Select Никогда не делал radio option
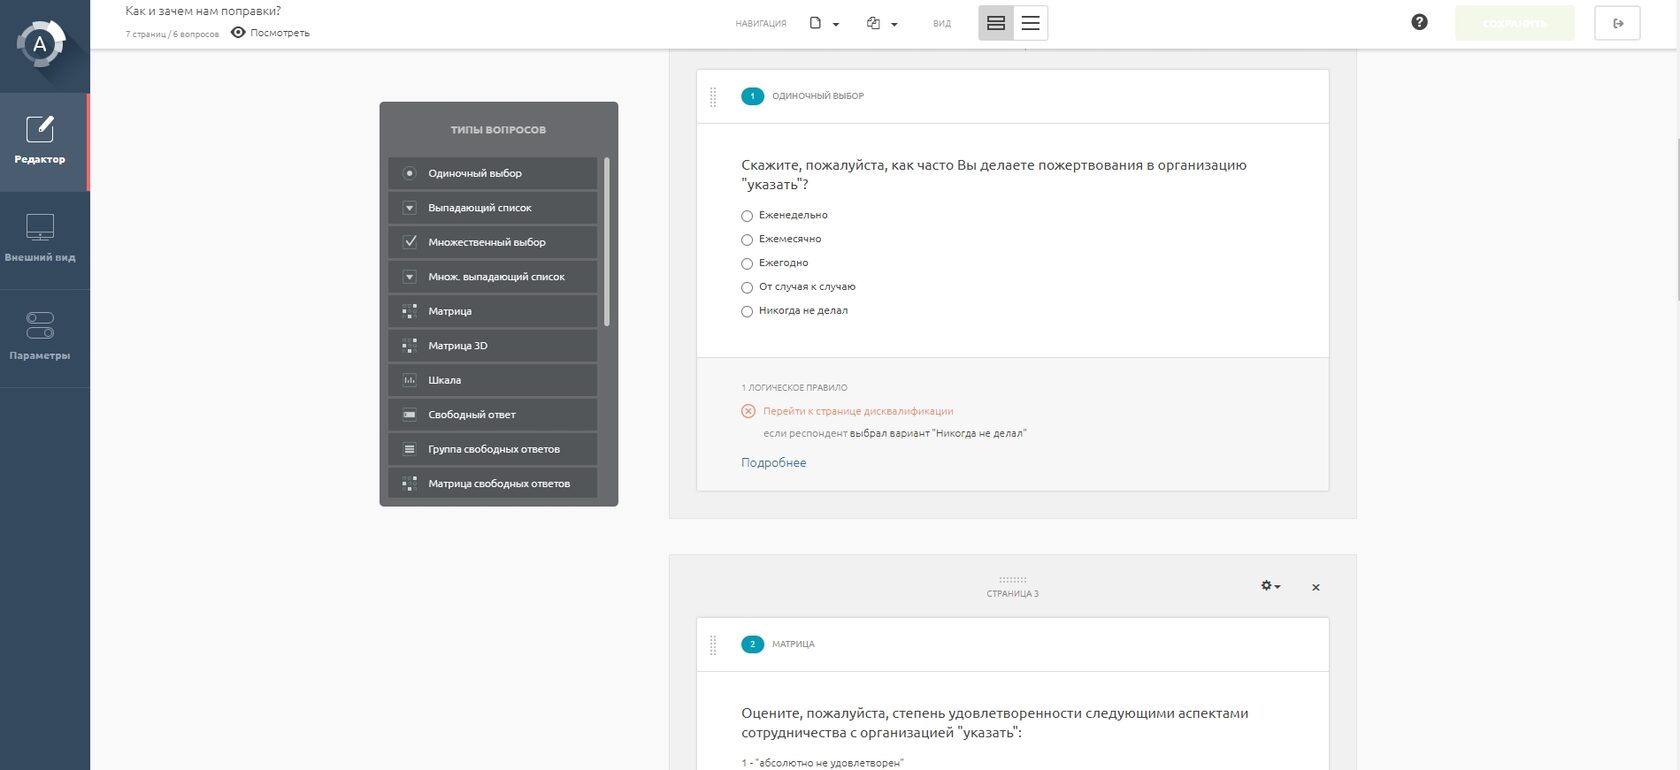 tap(747, 312)
